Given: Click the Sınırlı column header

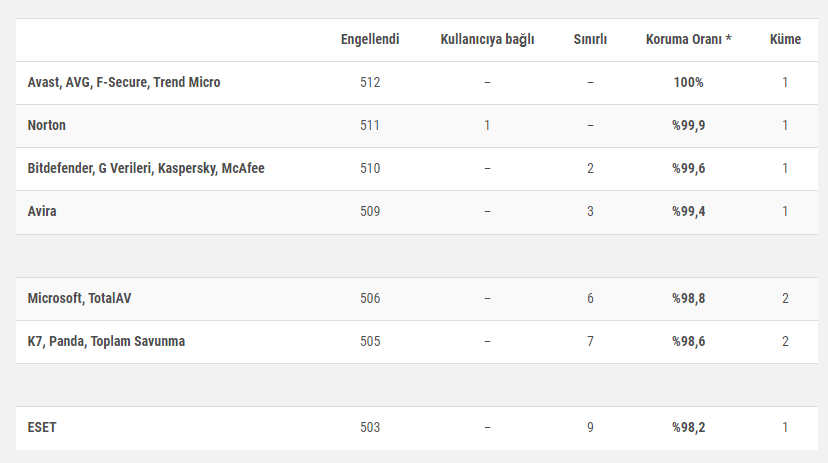Looking at the screenshot, I should (590, 39).
